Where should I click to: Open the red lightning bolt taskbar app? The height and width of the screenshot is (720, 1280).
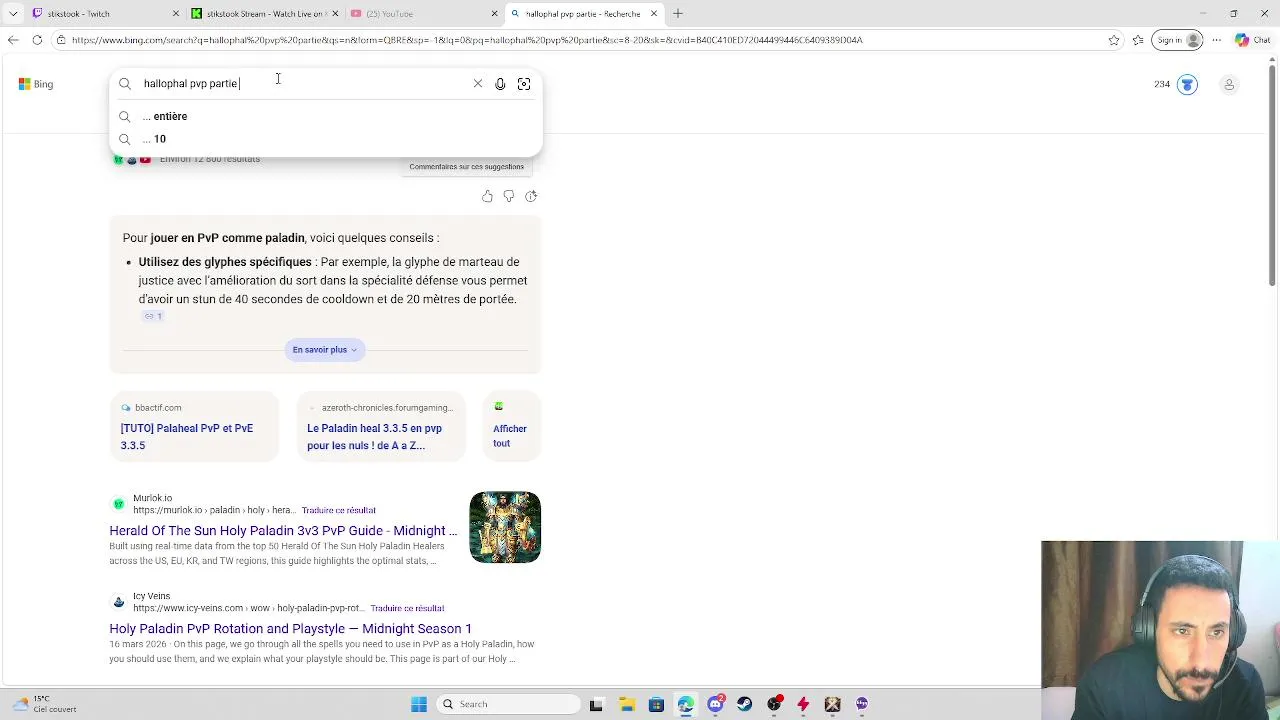click(x=803, y=704)
